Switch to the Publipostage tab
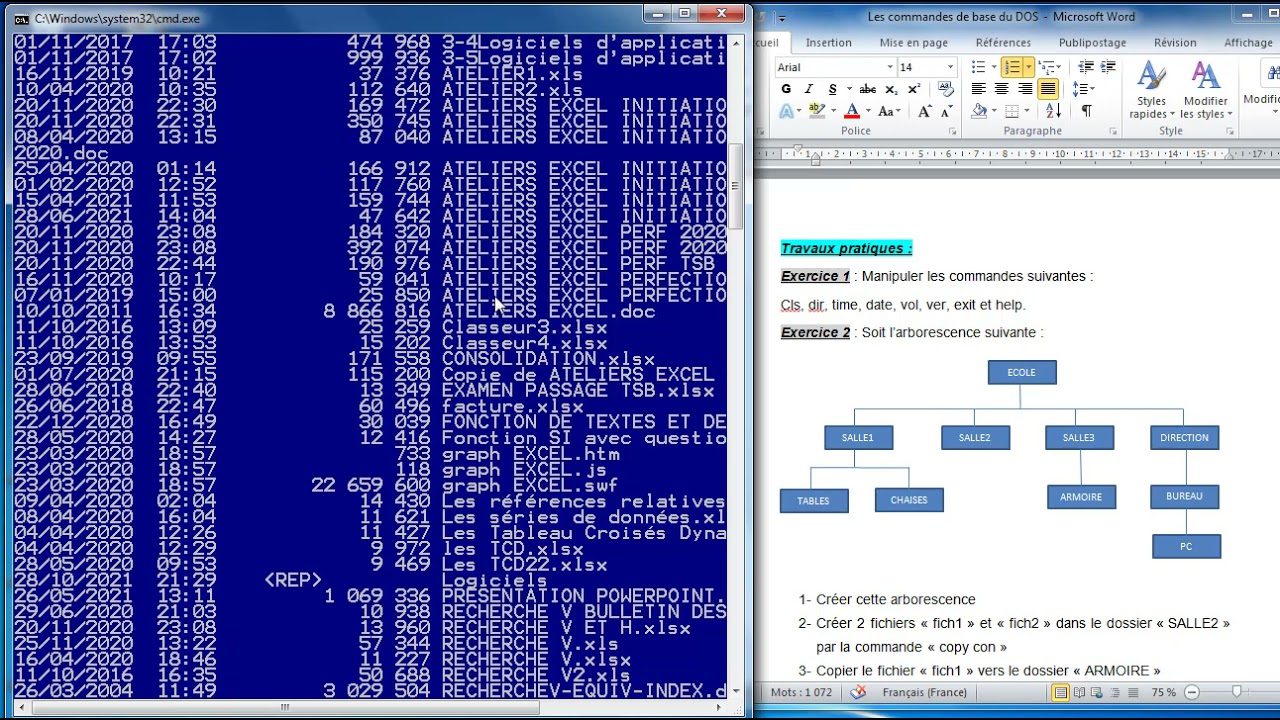 (1092, 43)
